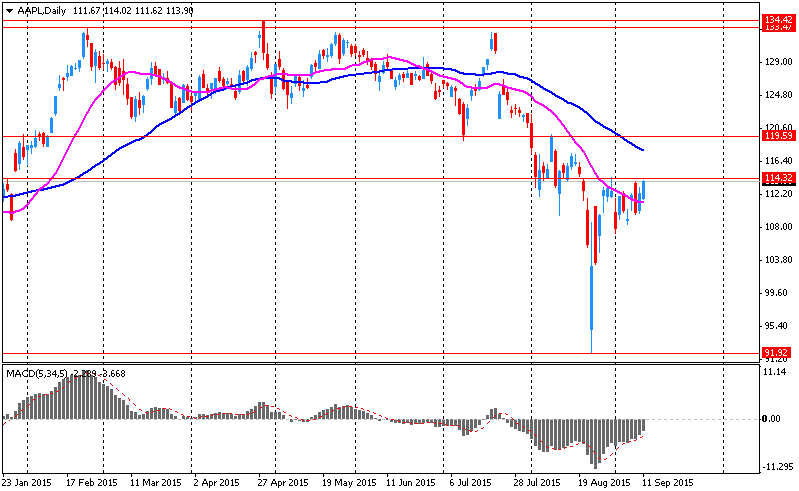This screenshot has width=799, height=491.
Task: Click the 28 Jul 2015 date label
Action: tap(537, 482)
